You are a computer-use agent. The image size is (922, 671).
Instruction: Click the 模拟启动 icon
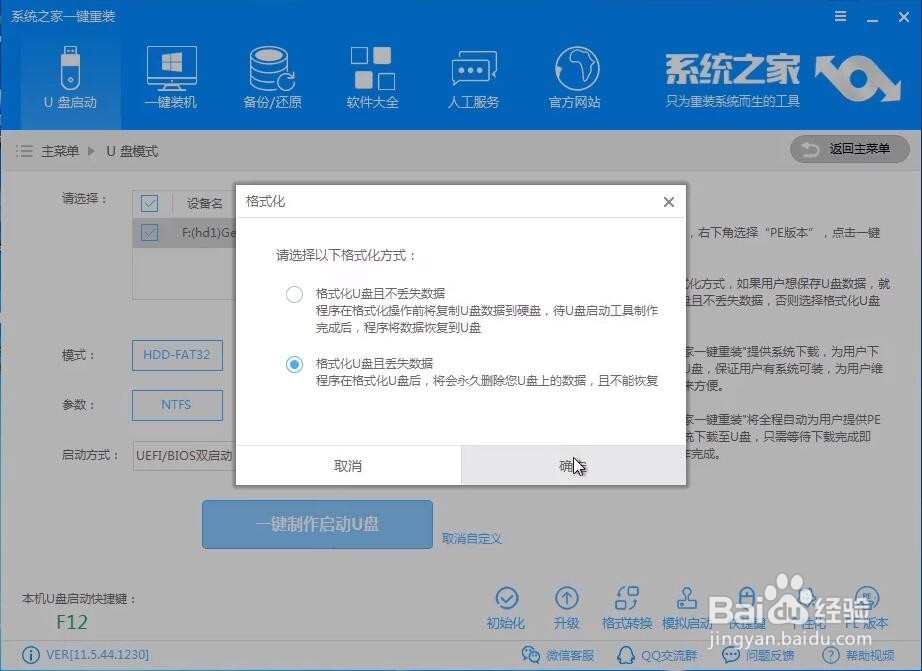[x=687, y=608]
